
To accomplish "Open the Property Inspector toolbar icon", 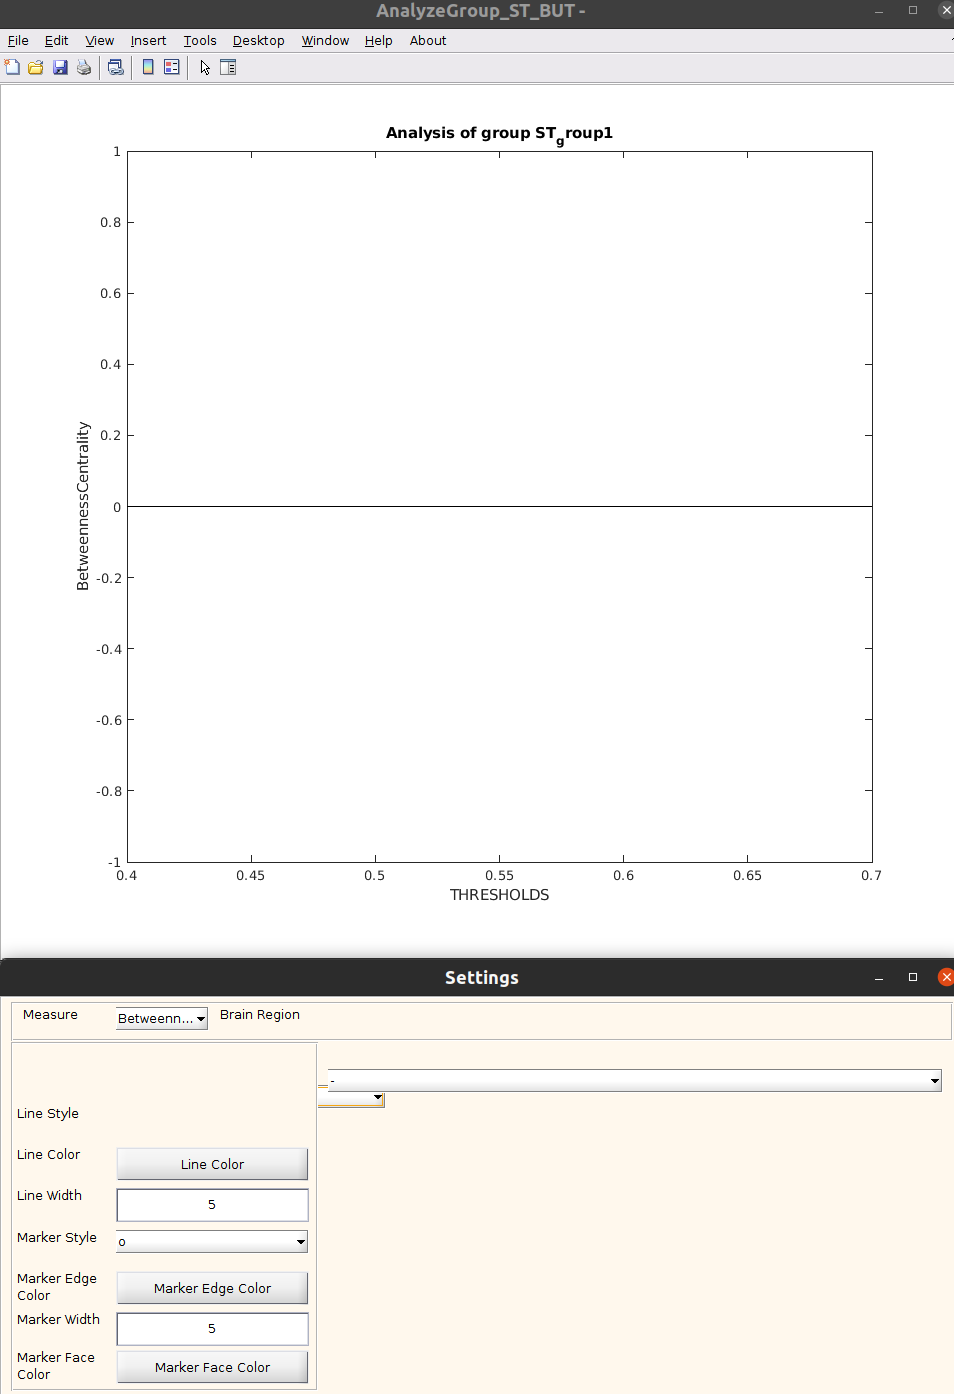I will (228, 67).
